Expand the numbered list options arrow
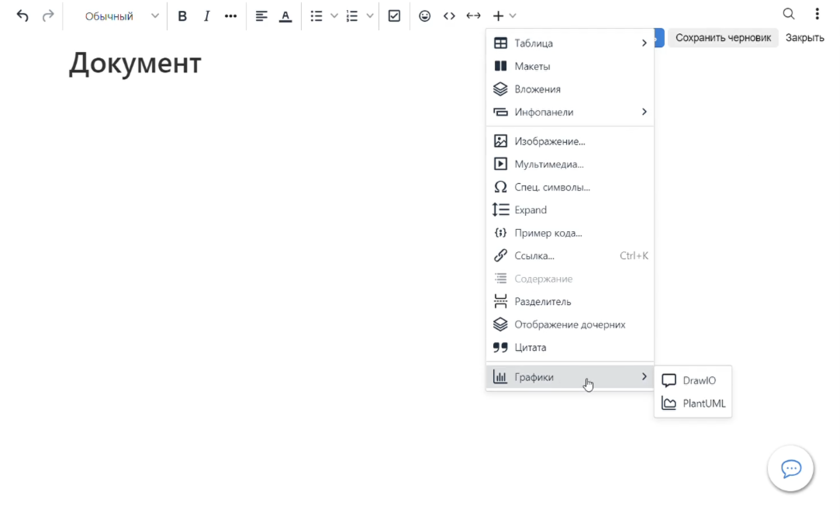840x527 pixels. coord(370,16)
